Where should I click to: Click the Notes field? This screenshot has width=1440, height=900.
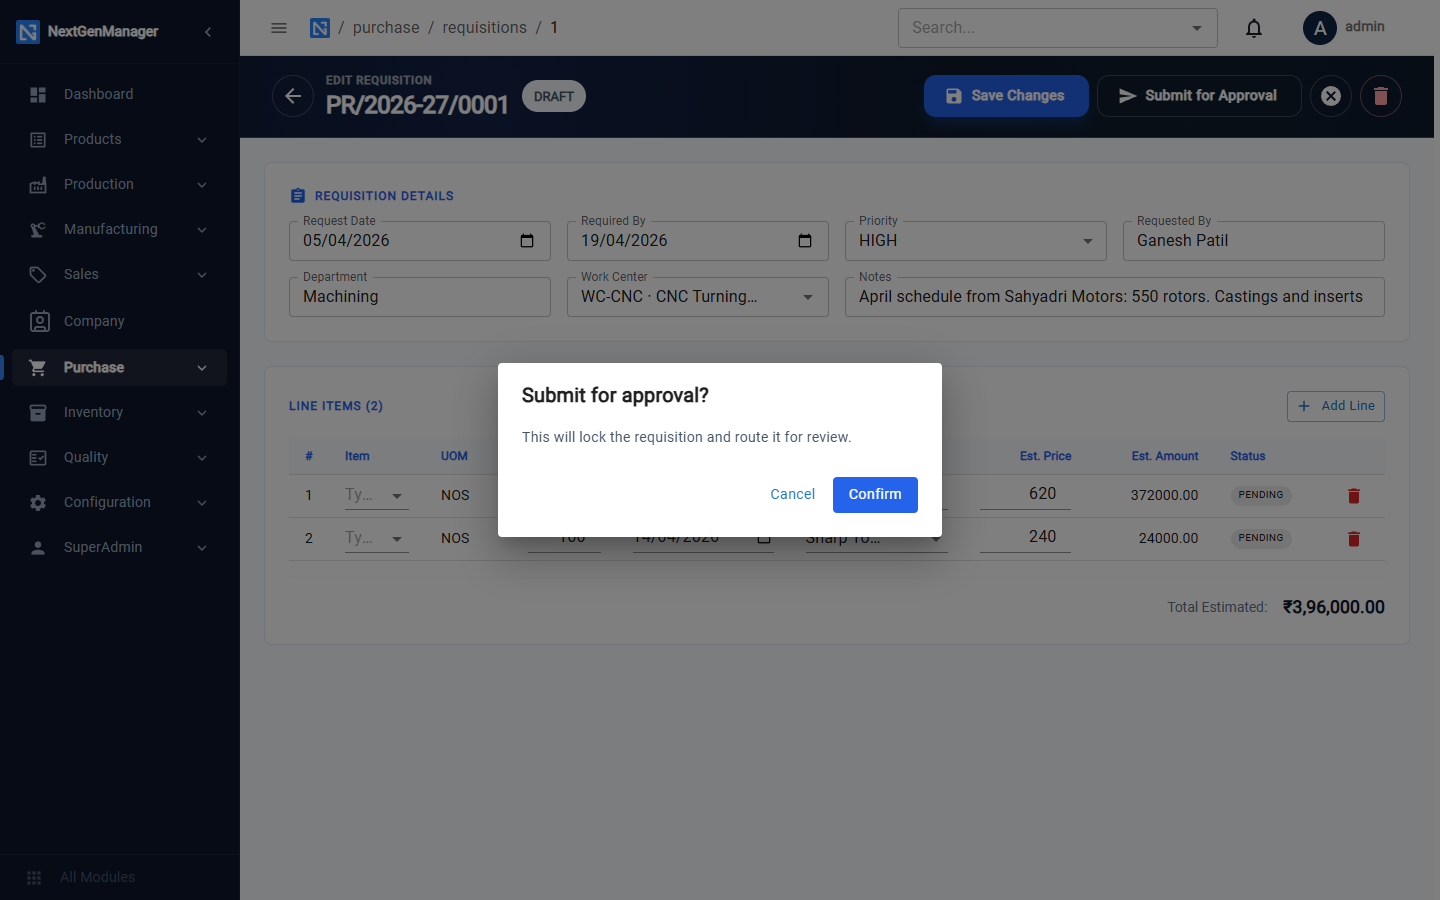click(1115, 297)
